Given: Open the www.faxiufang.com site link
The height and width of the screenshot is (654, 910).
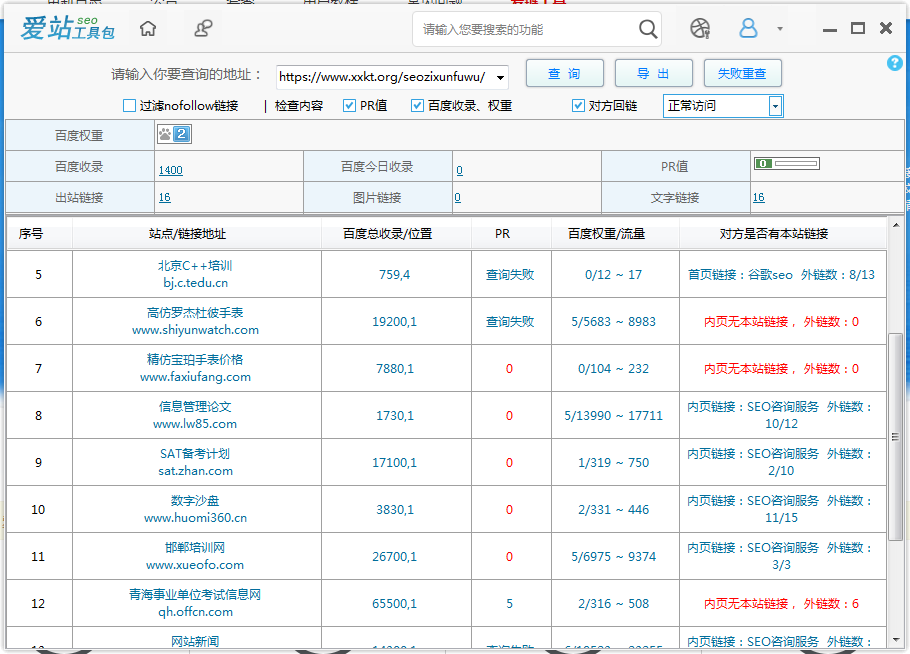Looking at the screenshot, I should click(x=196, y=377).
